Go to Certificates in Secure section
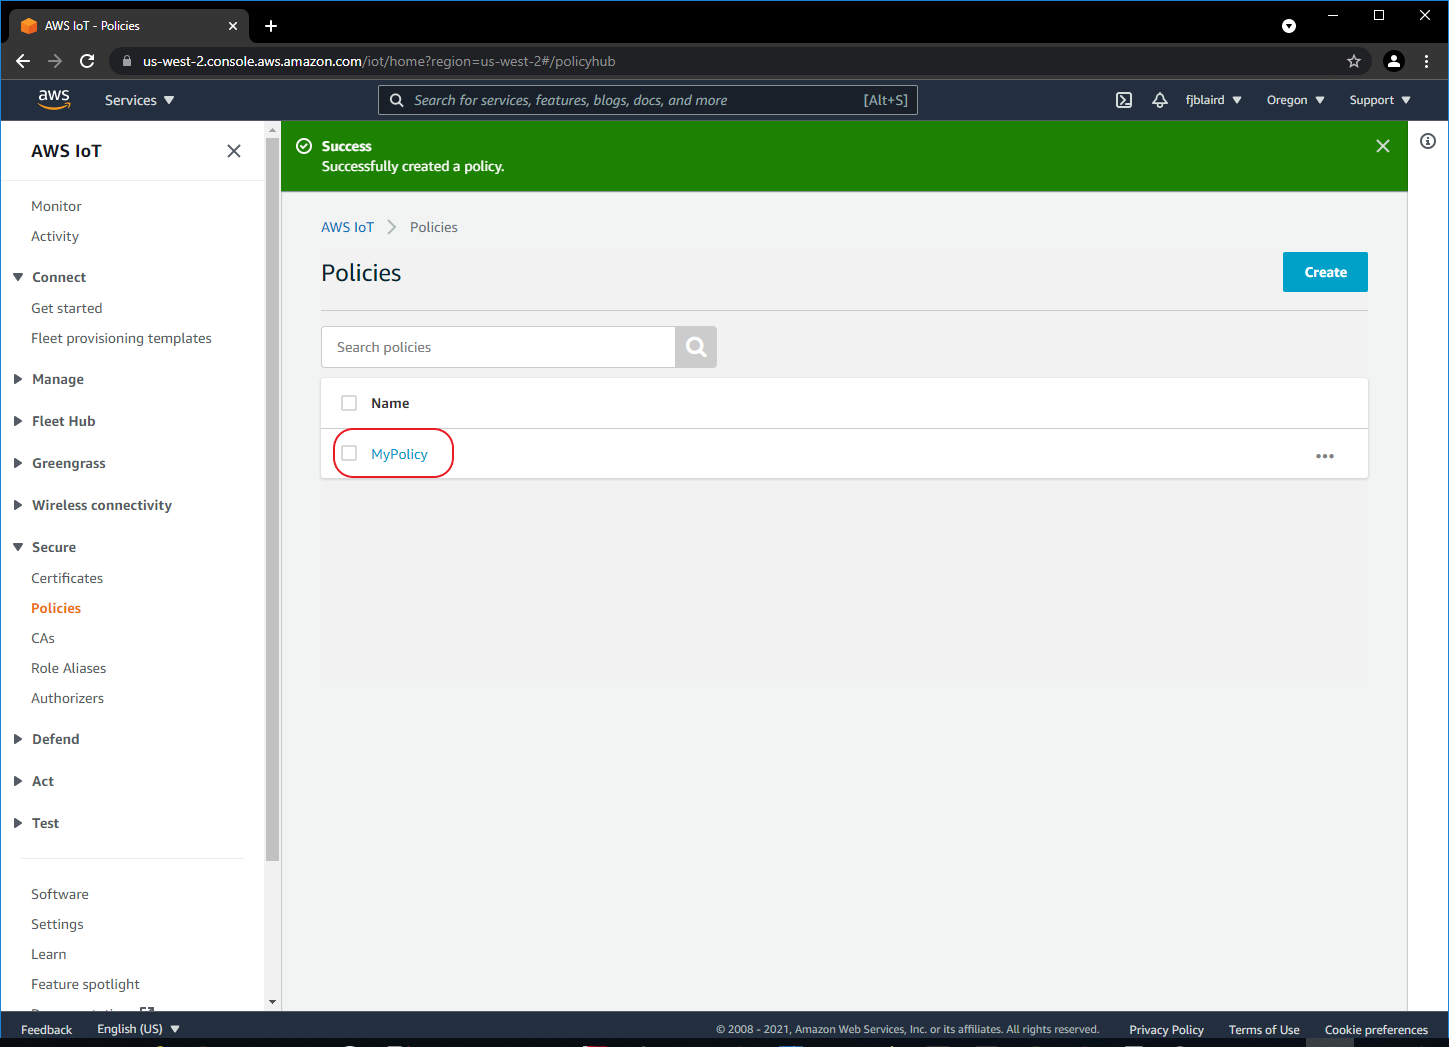 pyautogui.click(x=67, y=578)
